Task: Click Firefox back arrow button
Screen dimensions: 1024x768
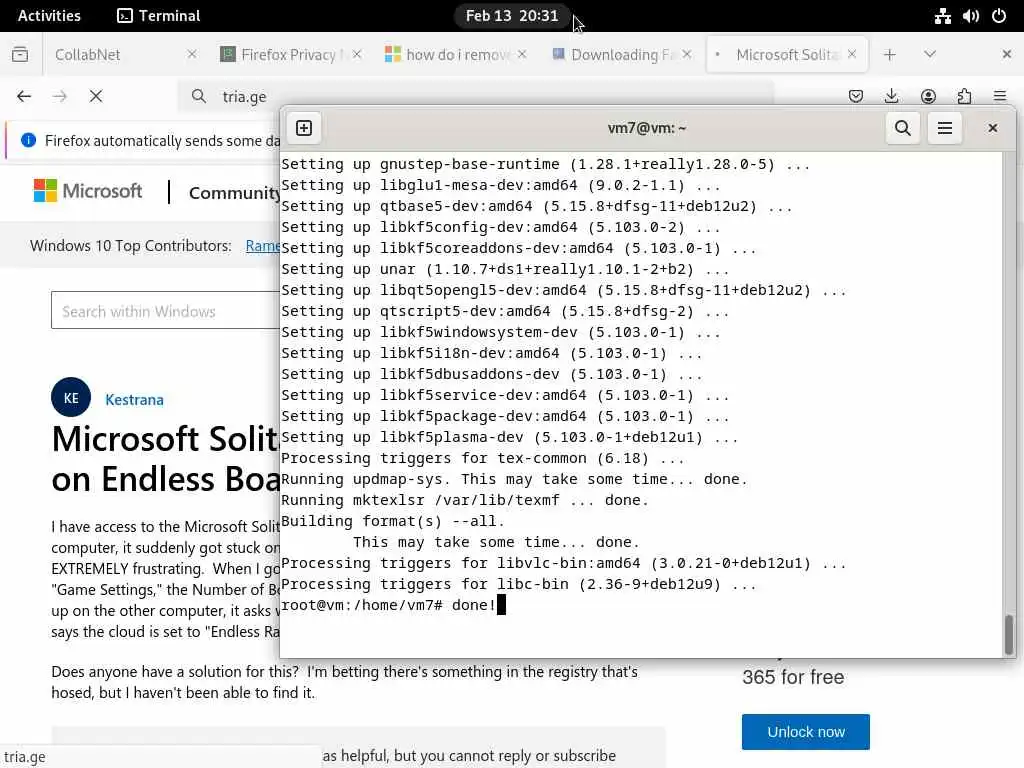Action: pos(24,97)
